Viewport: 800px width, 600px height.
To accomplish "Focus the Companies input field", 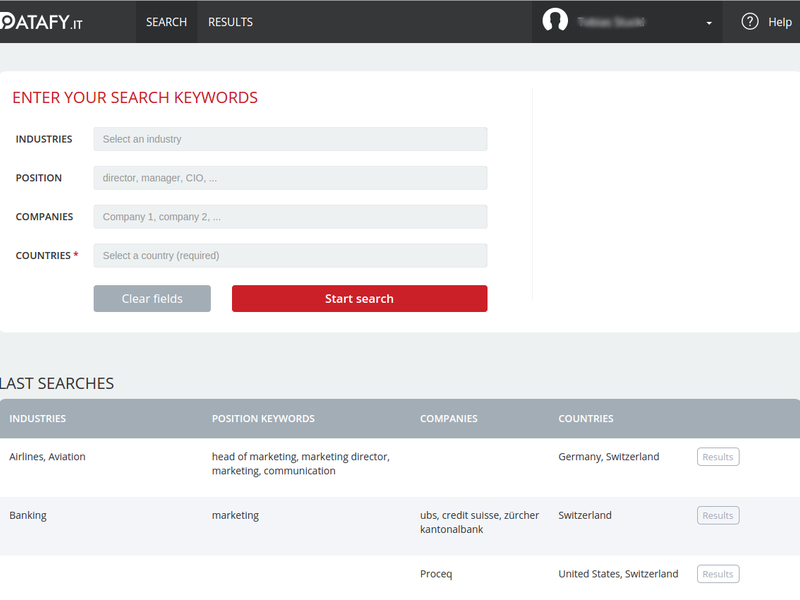I will [290, 216].
